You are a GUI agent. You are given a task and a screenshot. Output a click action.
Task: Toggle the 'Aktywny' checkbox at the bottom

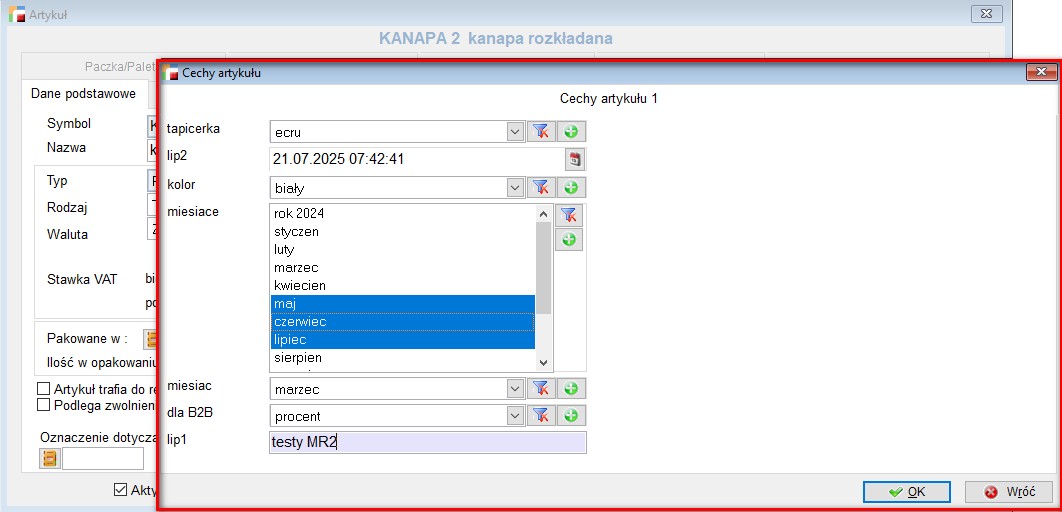click(121, 489)
